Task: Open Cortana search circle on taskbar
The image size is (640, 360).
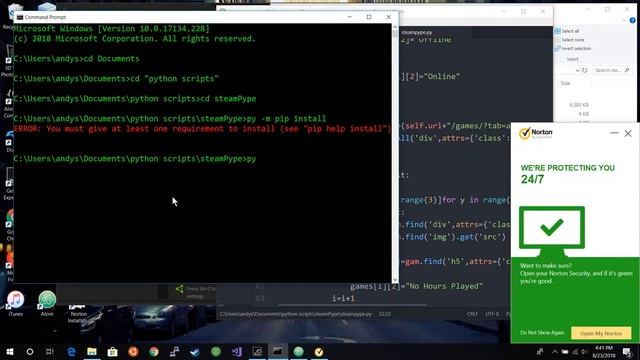Action: click(30, 351)
